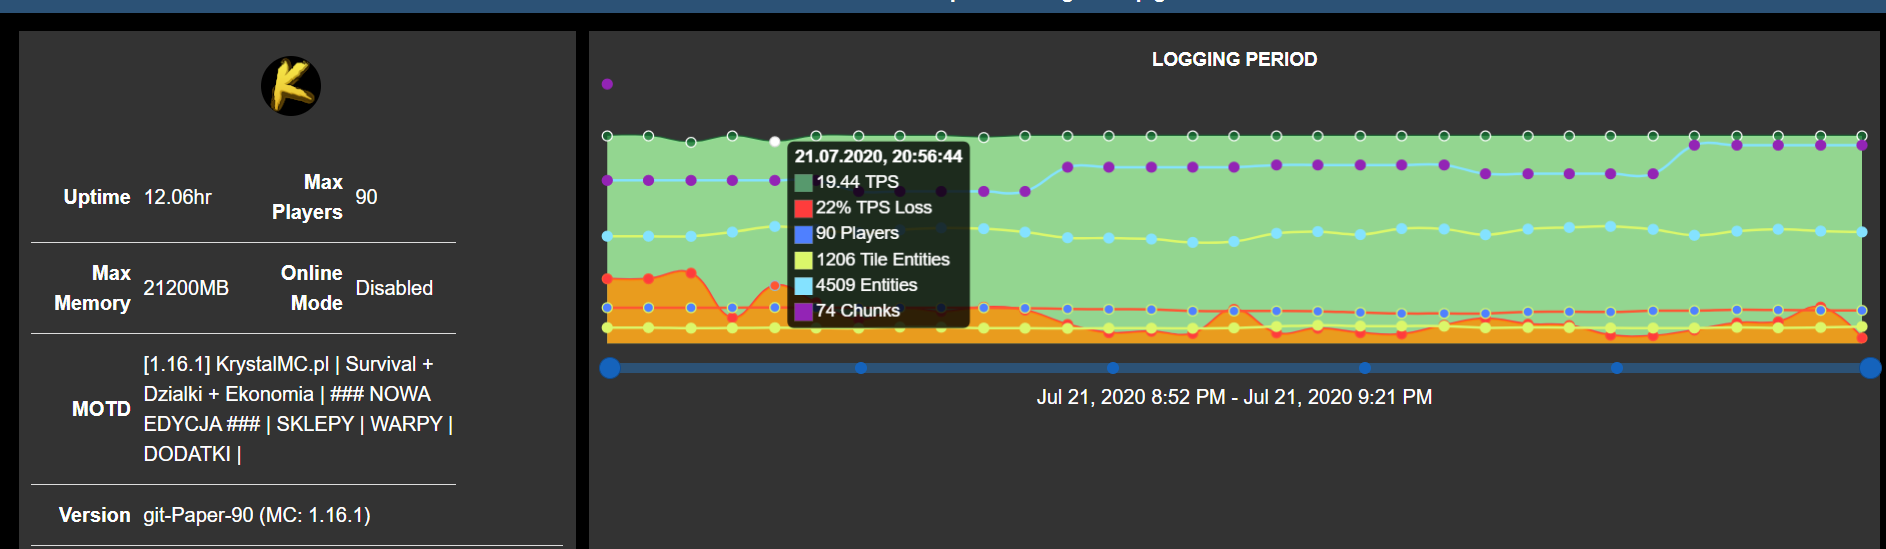Click the green TPS legend square in tooltip
This screenshot has width=1886, height=549.
[803, 183]
